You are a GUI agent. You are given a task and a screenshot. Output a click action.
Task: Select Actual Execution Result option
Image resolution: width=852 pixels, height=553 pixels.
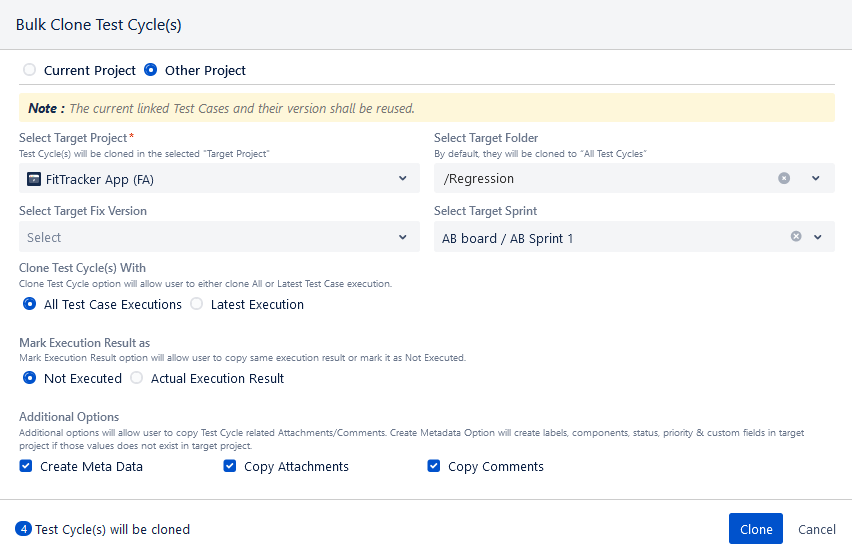136,378
